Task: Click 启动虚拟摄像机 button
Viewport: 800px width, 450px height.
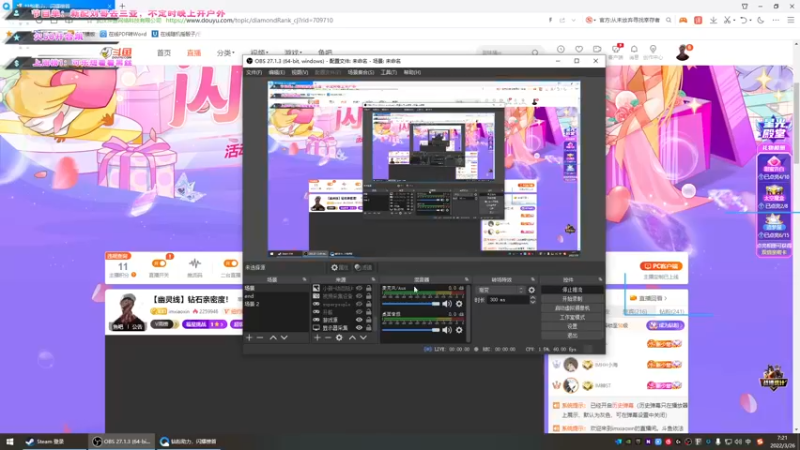Action: tap(572, 308)
